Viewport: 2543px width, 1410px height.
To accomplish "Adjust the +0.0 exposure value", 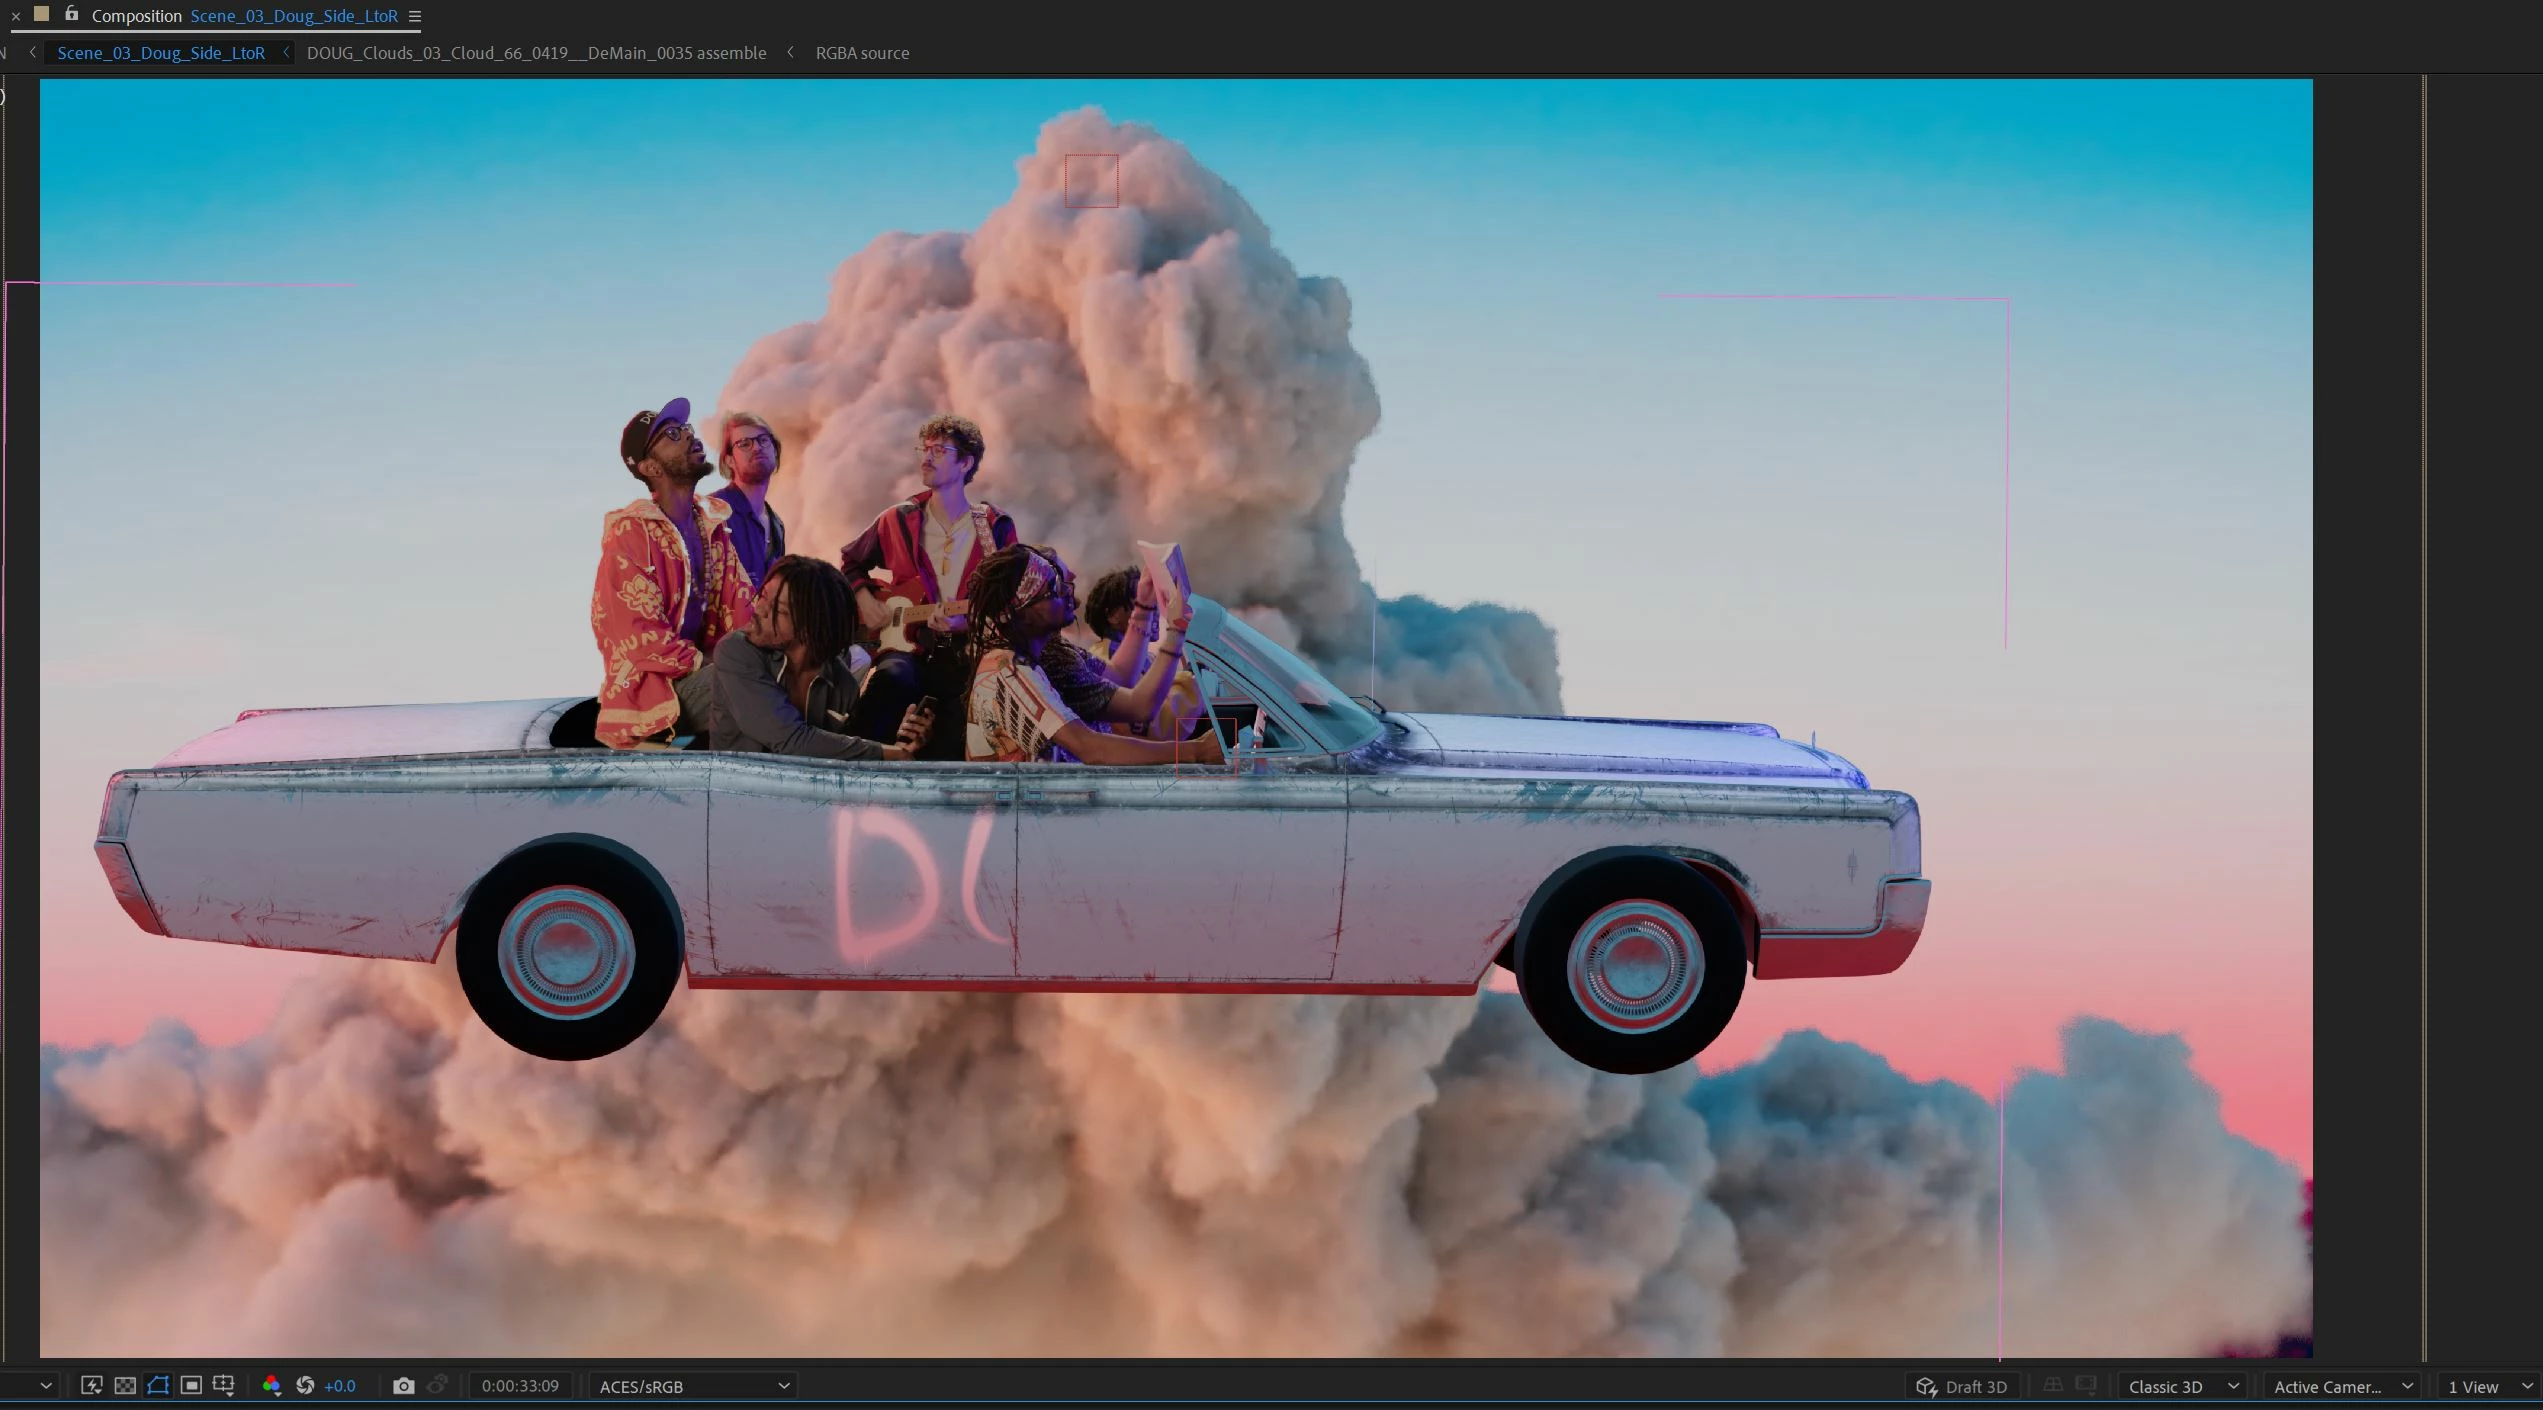I will pos(340,1386).
